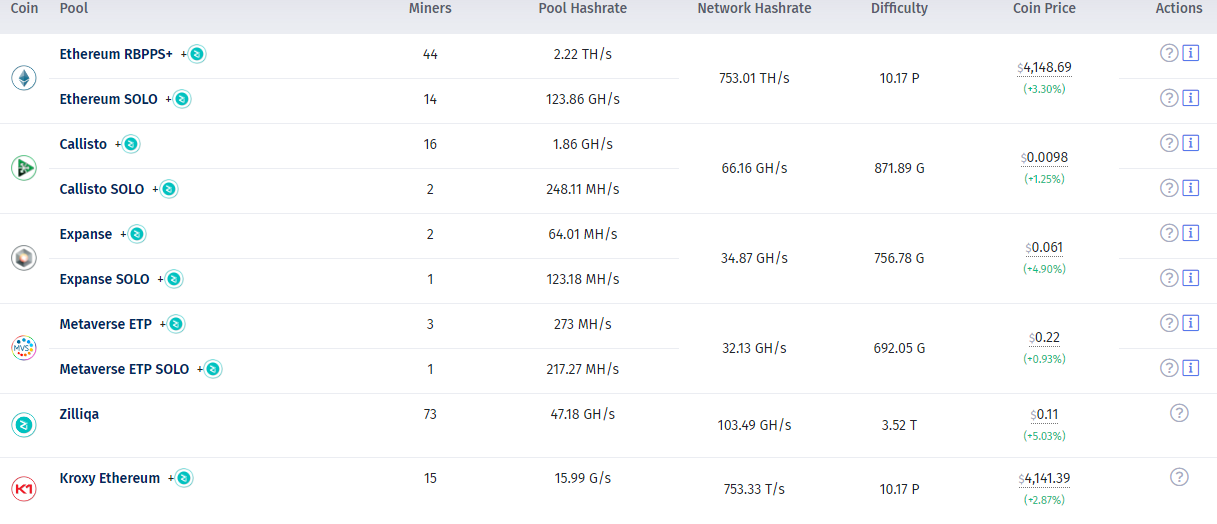Viewport: 1217px width, 524px height.
Task: Click the Expanse coin logo
Action: tap(24, 258)
